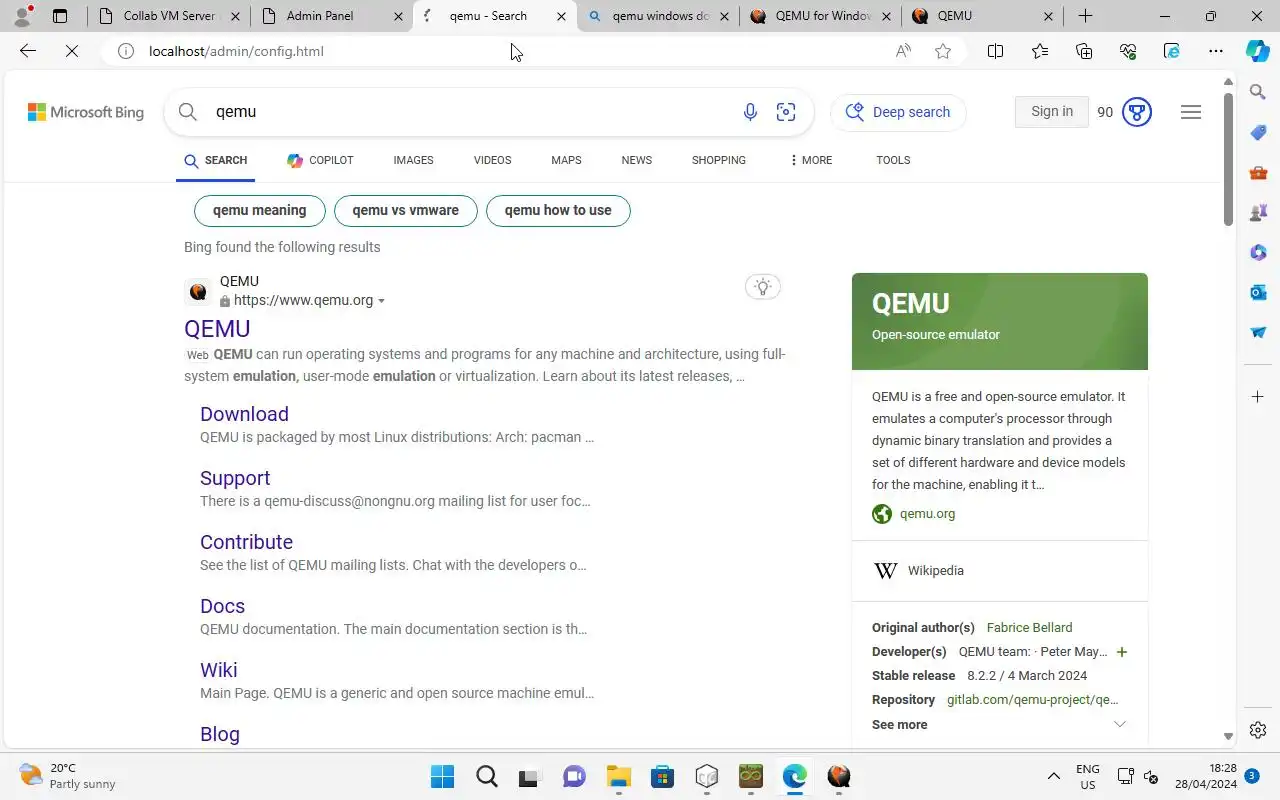Click the Read aloud icon

[x=903, y=51]
